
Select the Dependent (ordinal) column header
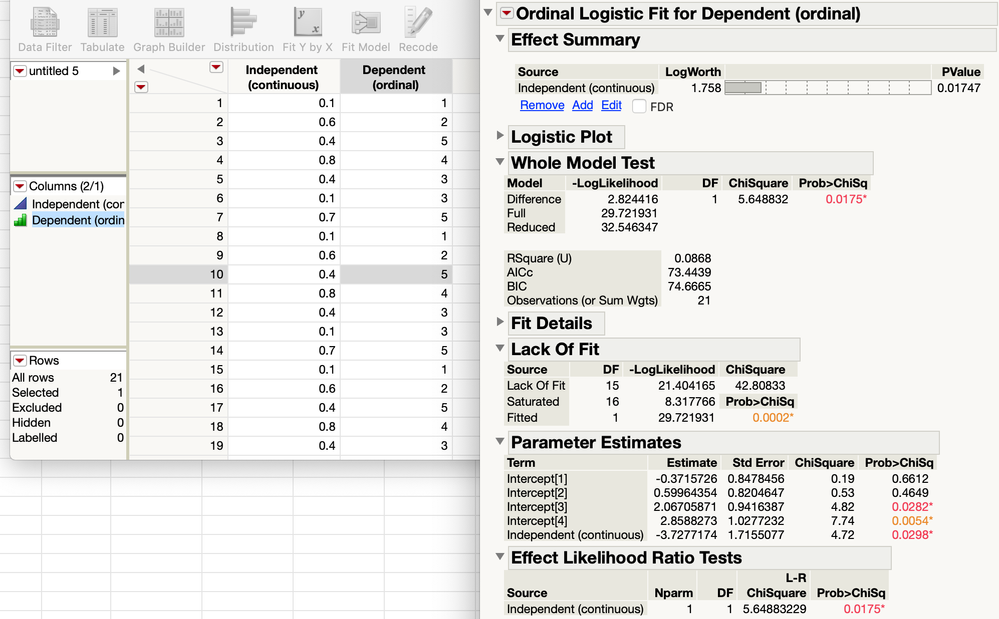tap(396, 77)
